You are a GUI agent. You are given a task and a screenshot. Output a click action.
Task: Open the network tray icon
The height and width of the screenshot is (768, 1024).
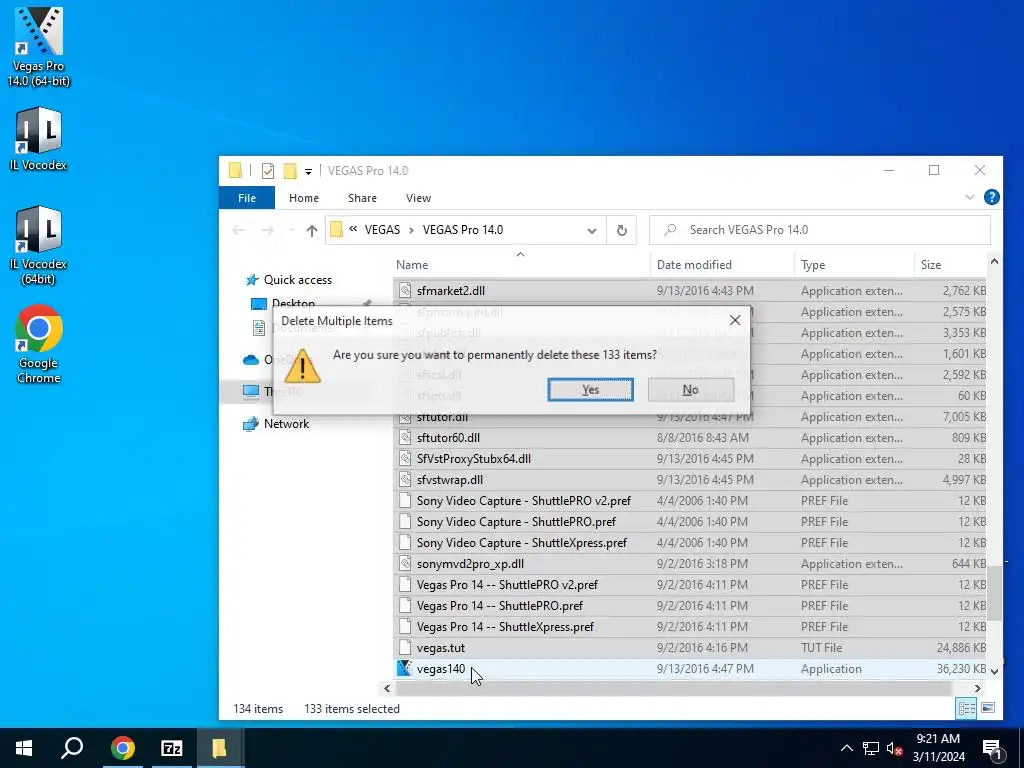871,748
